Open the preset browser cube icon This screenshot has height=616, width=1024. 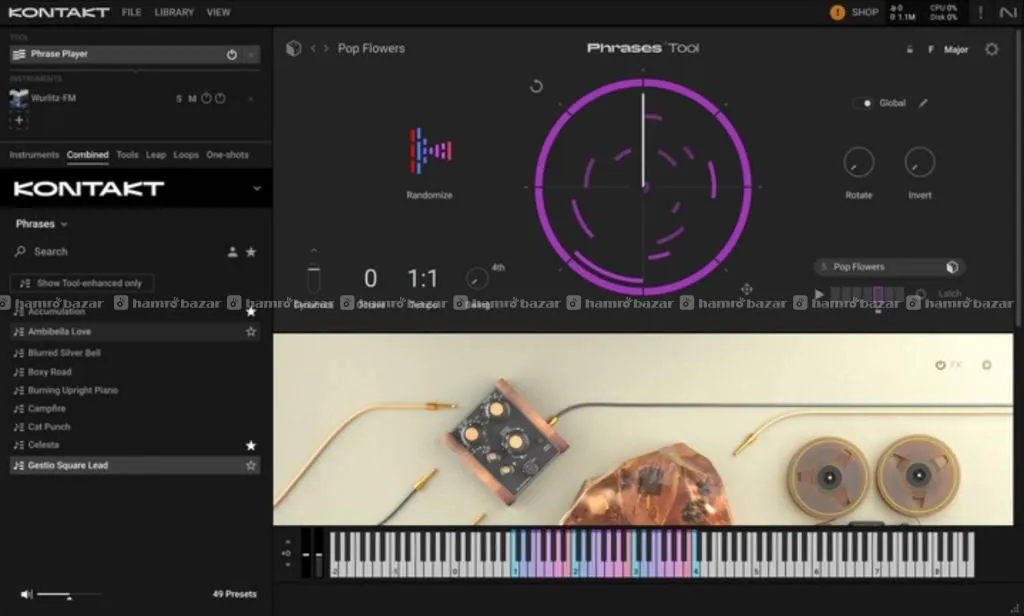[294, 48]
